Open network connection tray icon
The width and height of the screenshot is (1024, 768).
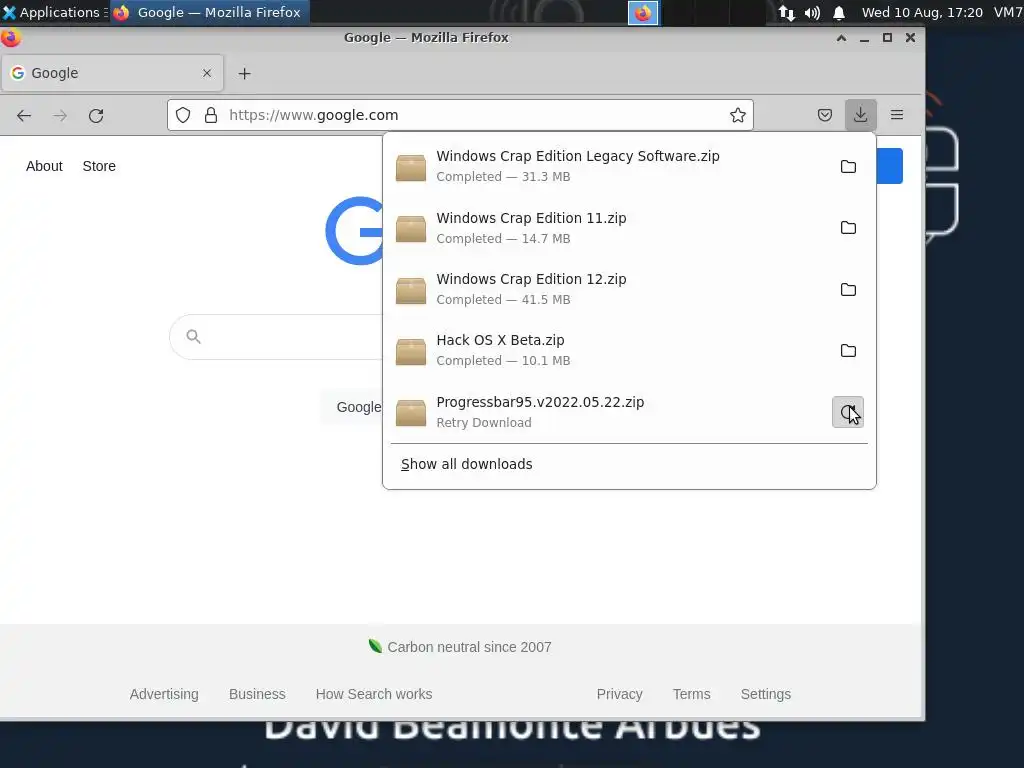(x=787, y=13)
